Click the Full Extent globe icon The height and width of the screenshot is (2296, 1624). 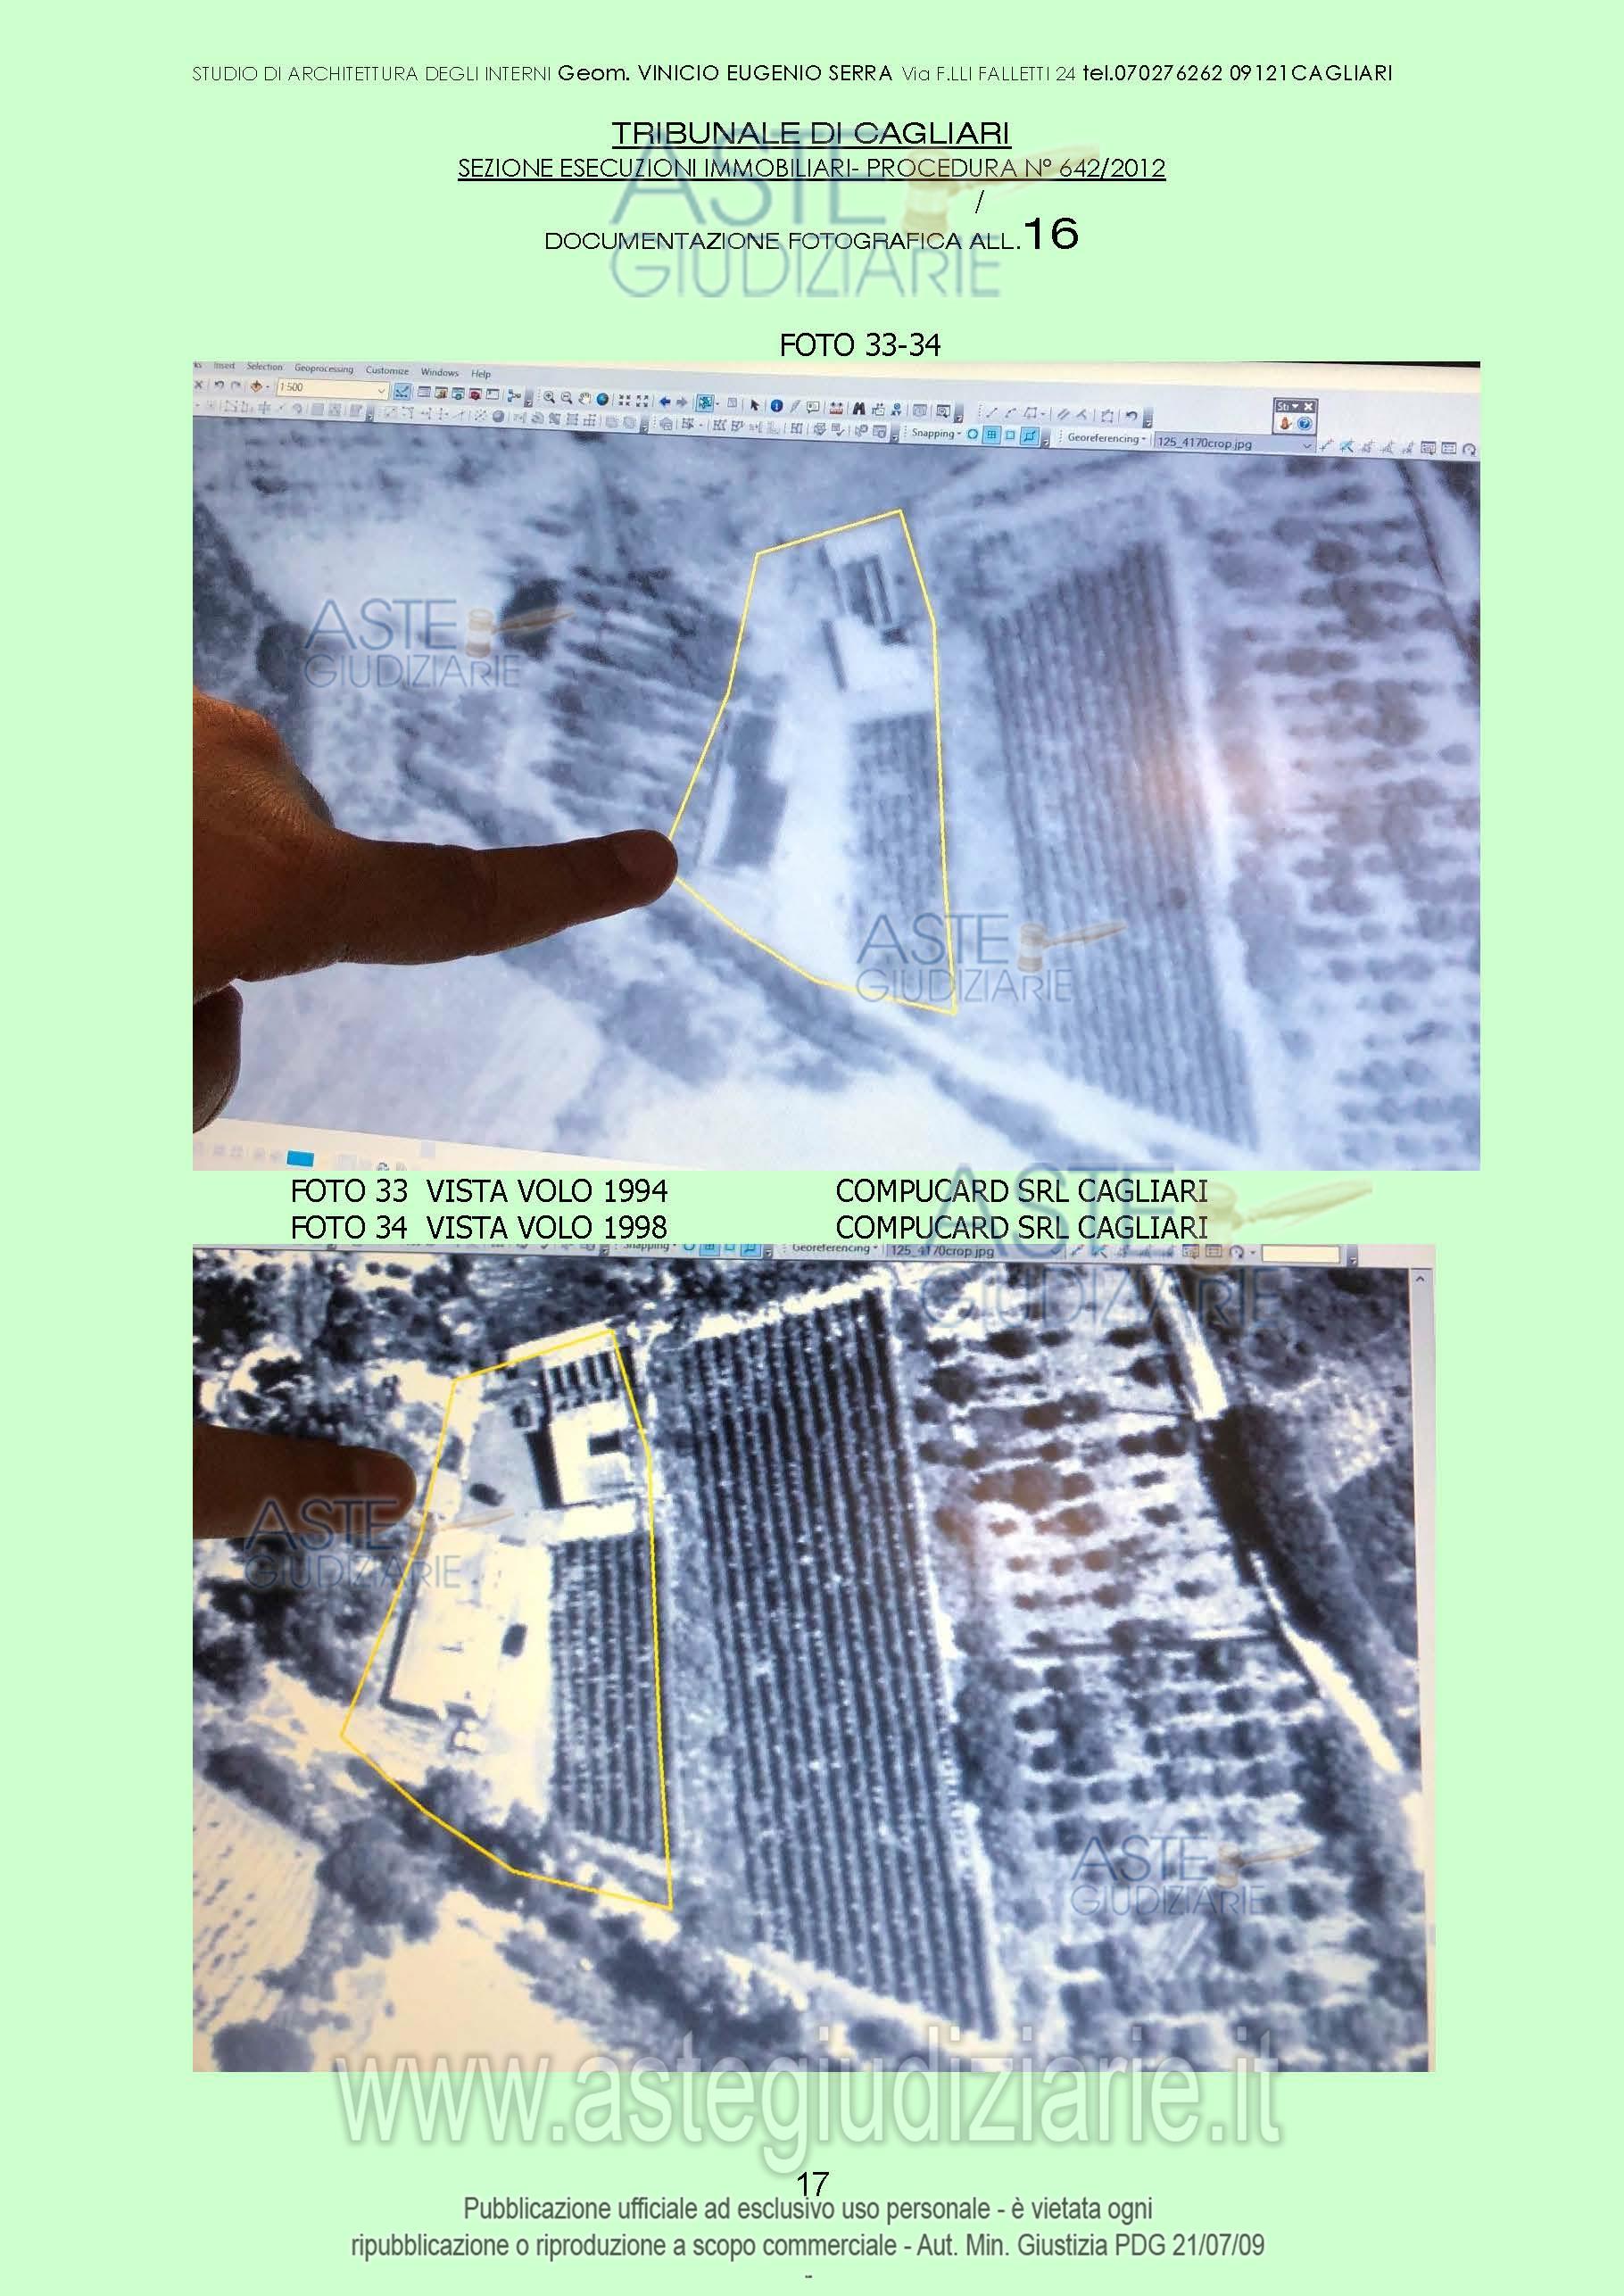(x=603, y=398)
